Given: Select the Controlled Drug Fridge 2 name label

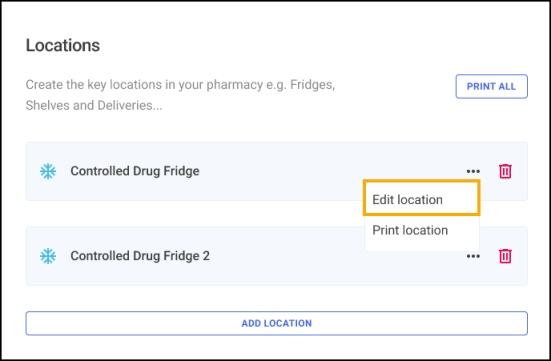Looking at the screenshot, I should tap(140, 256).
